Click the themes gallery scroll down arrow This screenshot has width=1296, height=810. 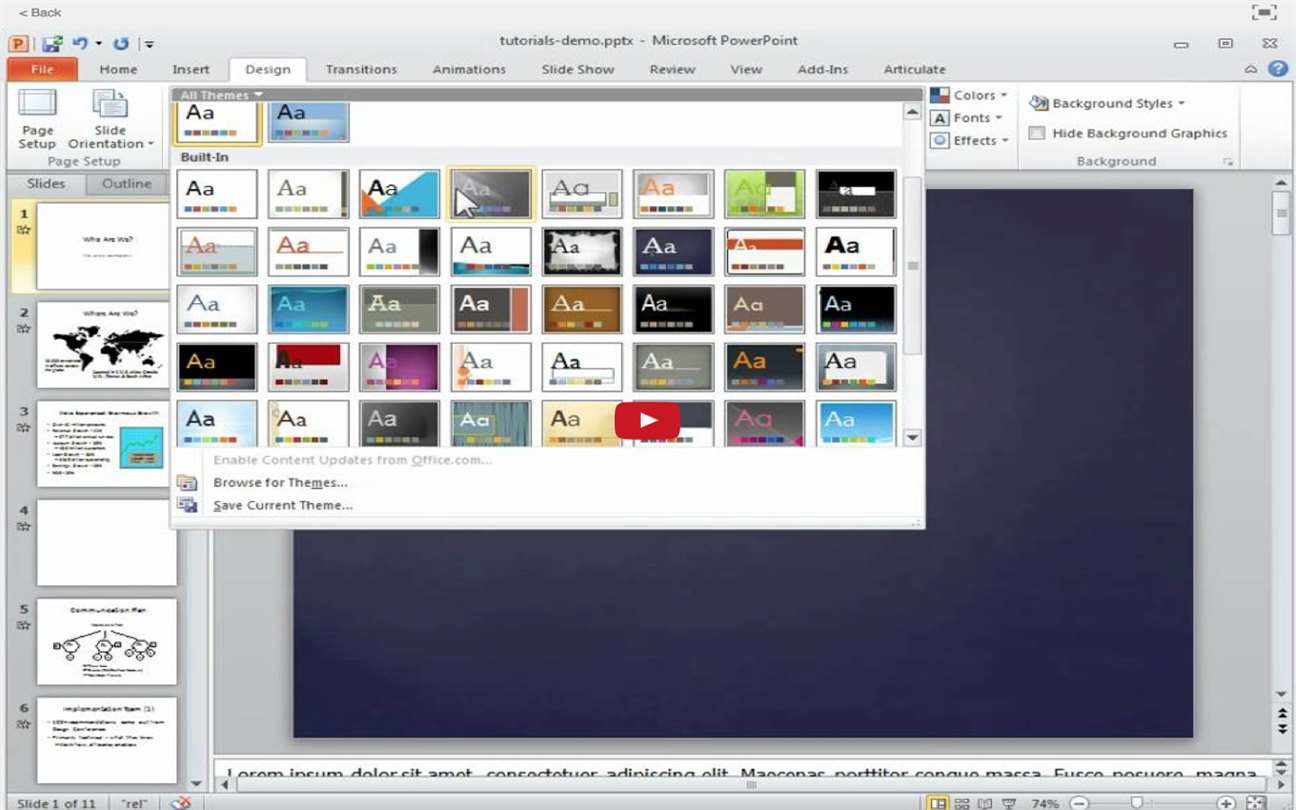pyautogui.click(x=912, y=437)
